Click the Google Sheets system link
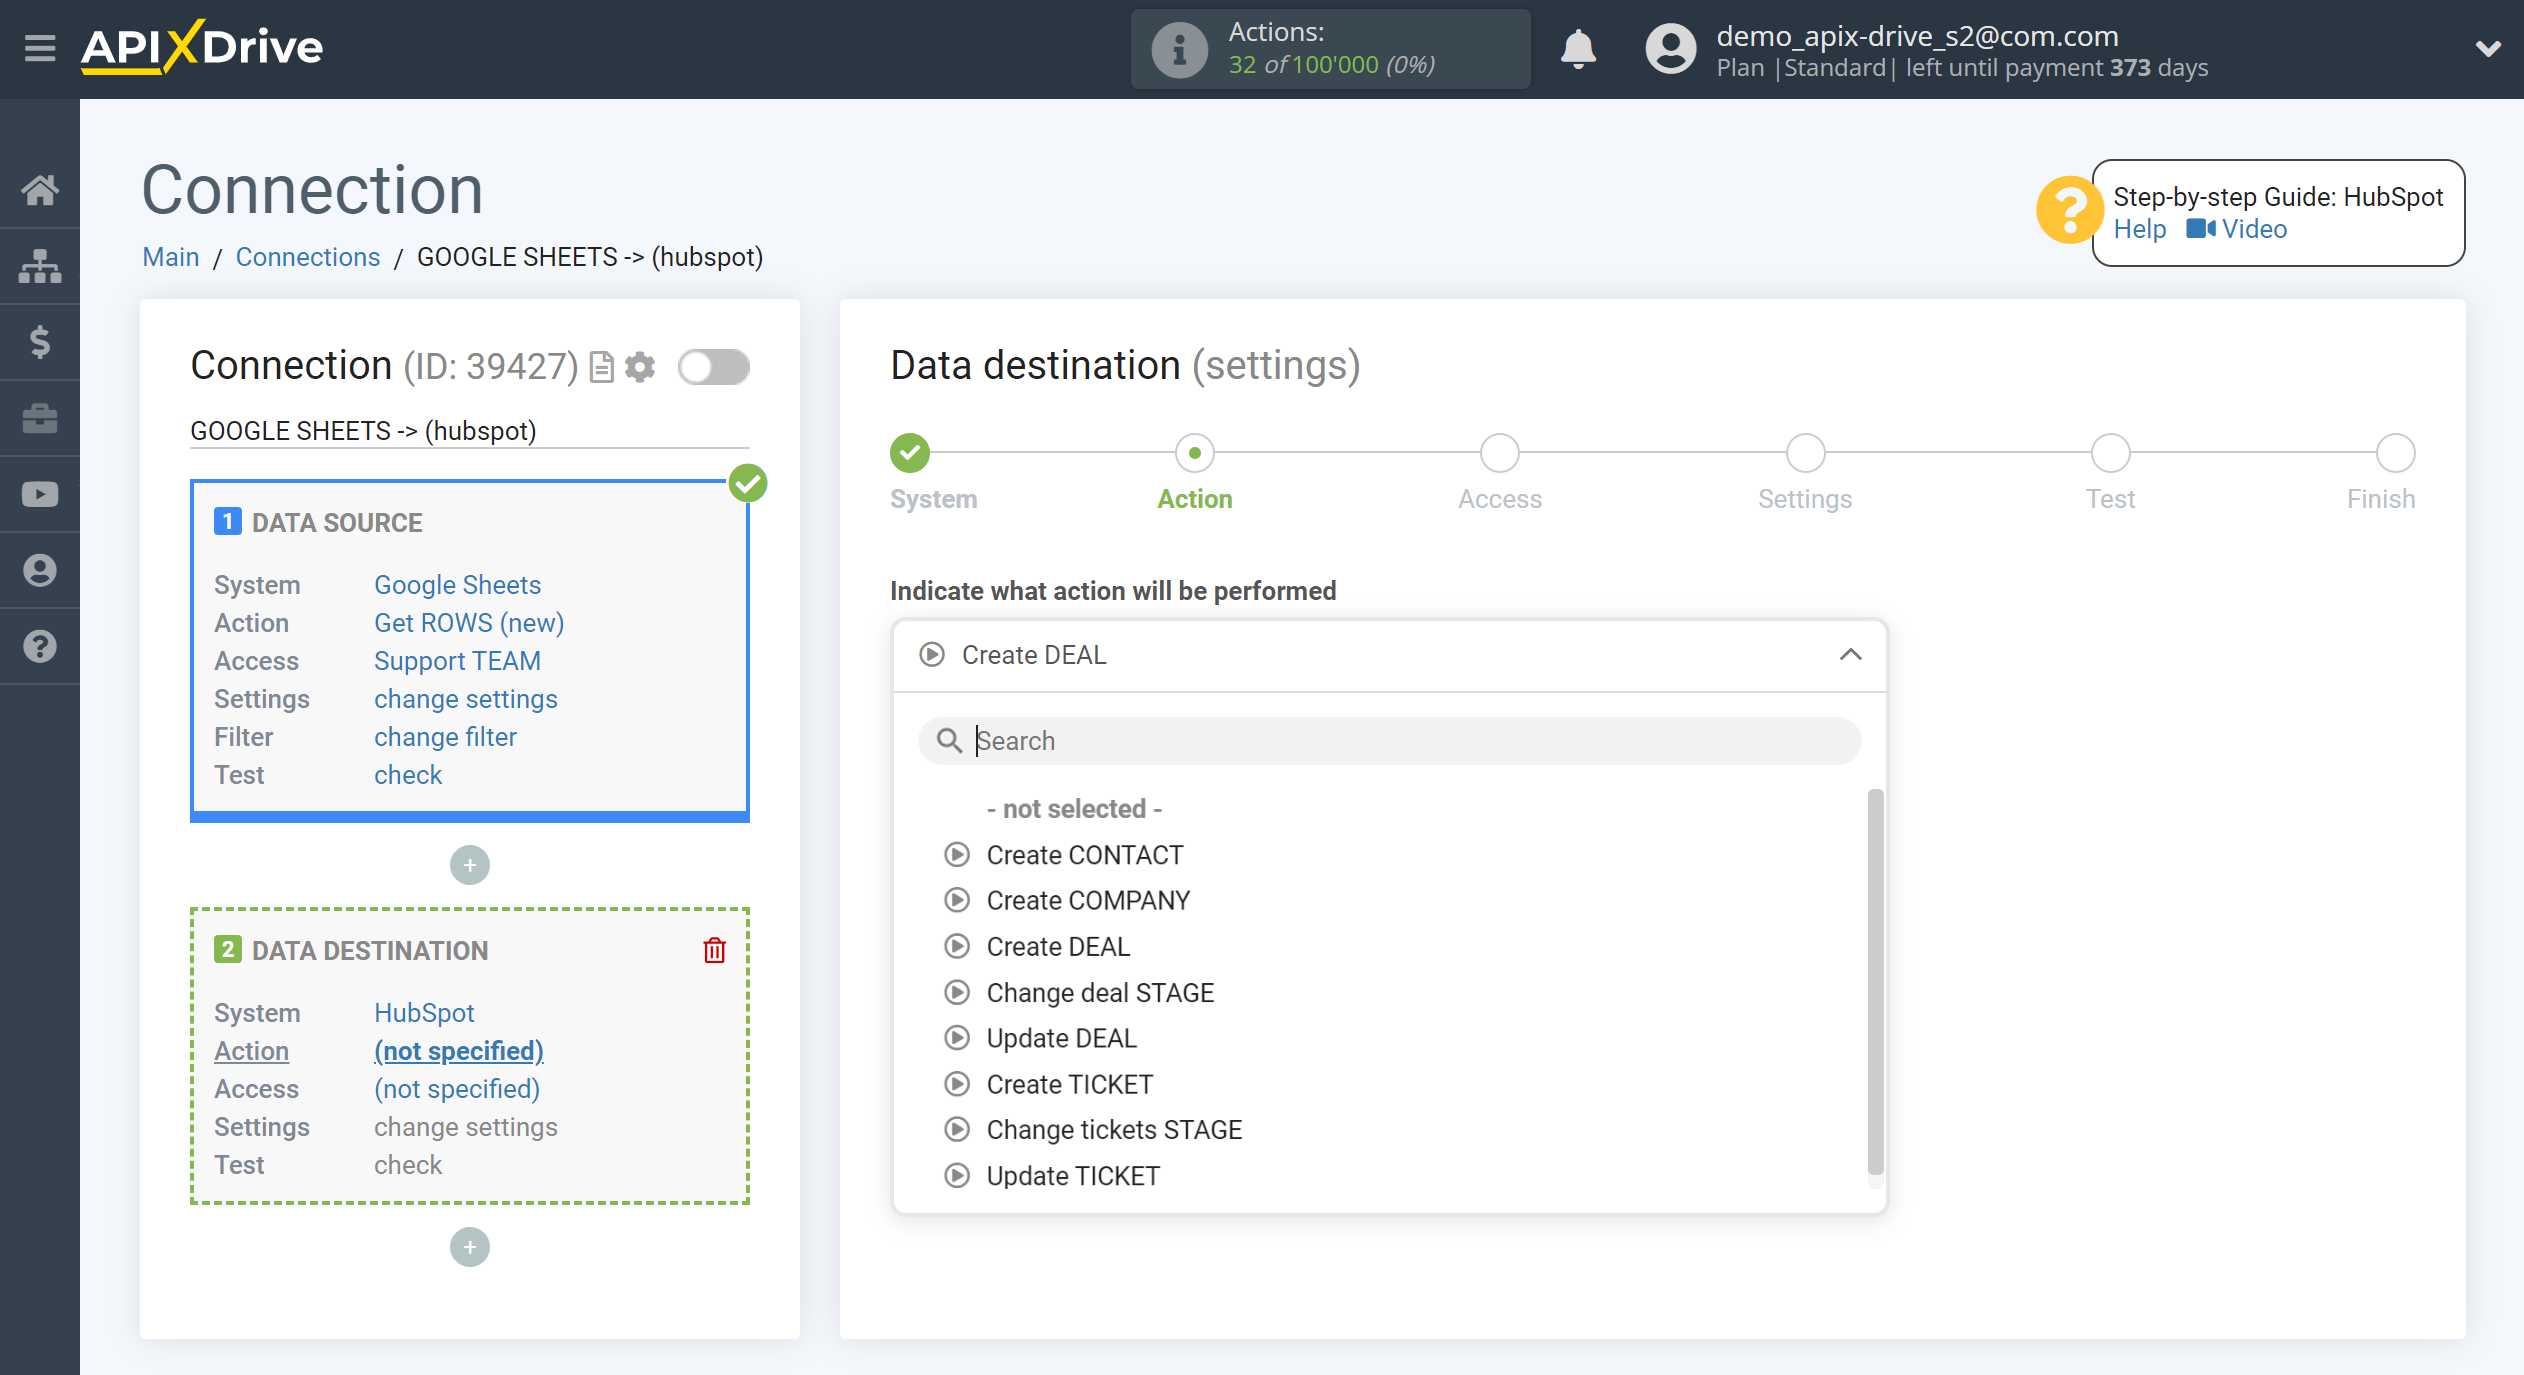 click(x=457, y=585)
